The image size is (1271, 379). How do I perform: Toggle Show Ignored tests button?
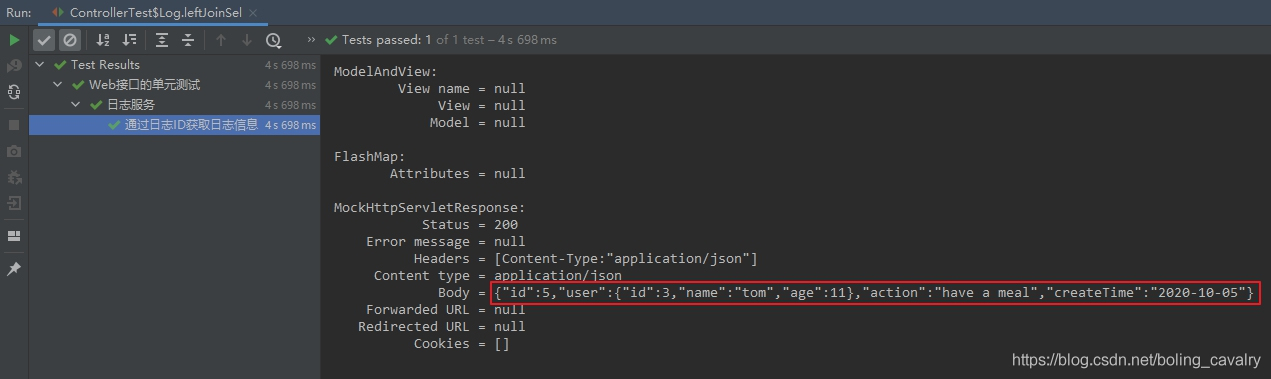(69, 40)
